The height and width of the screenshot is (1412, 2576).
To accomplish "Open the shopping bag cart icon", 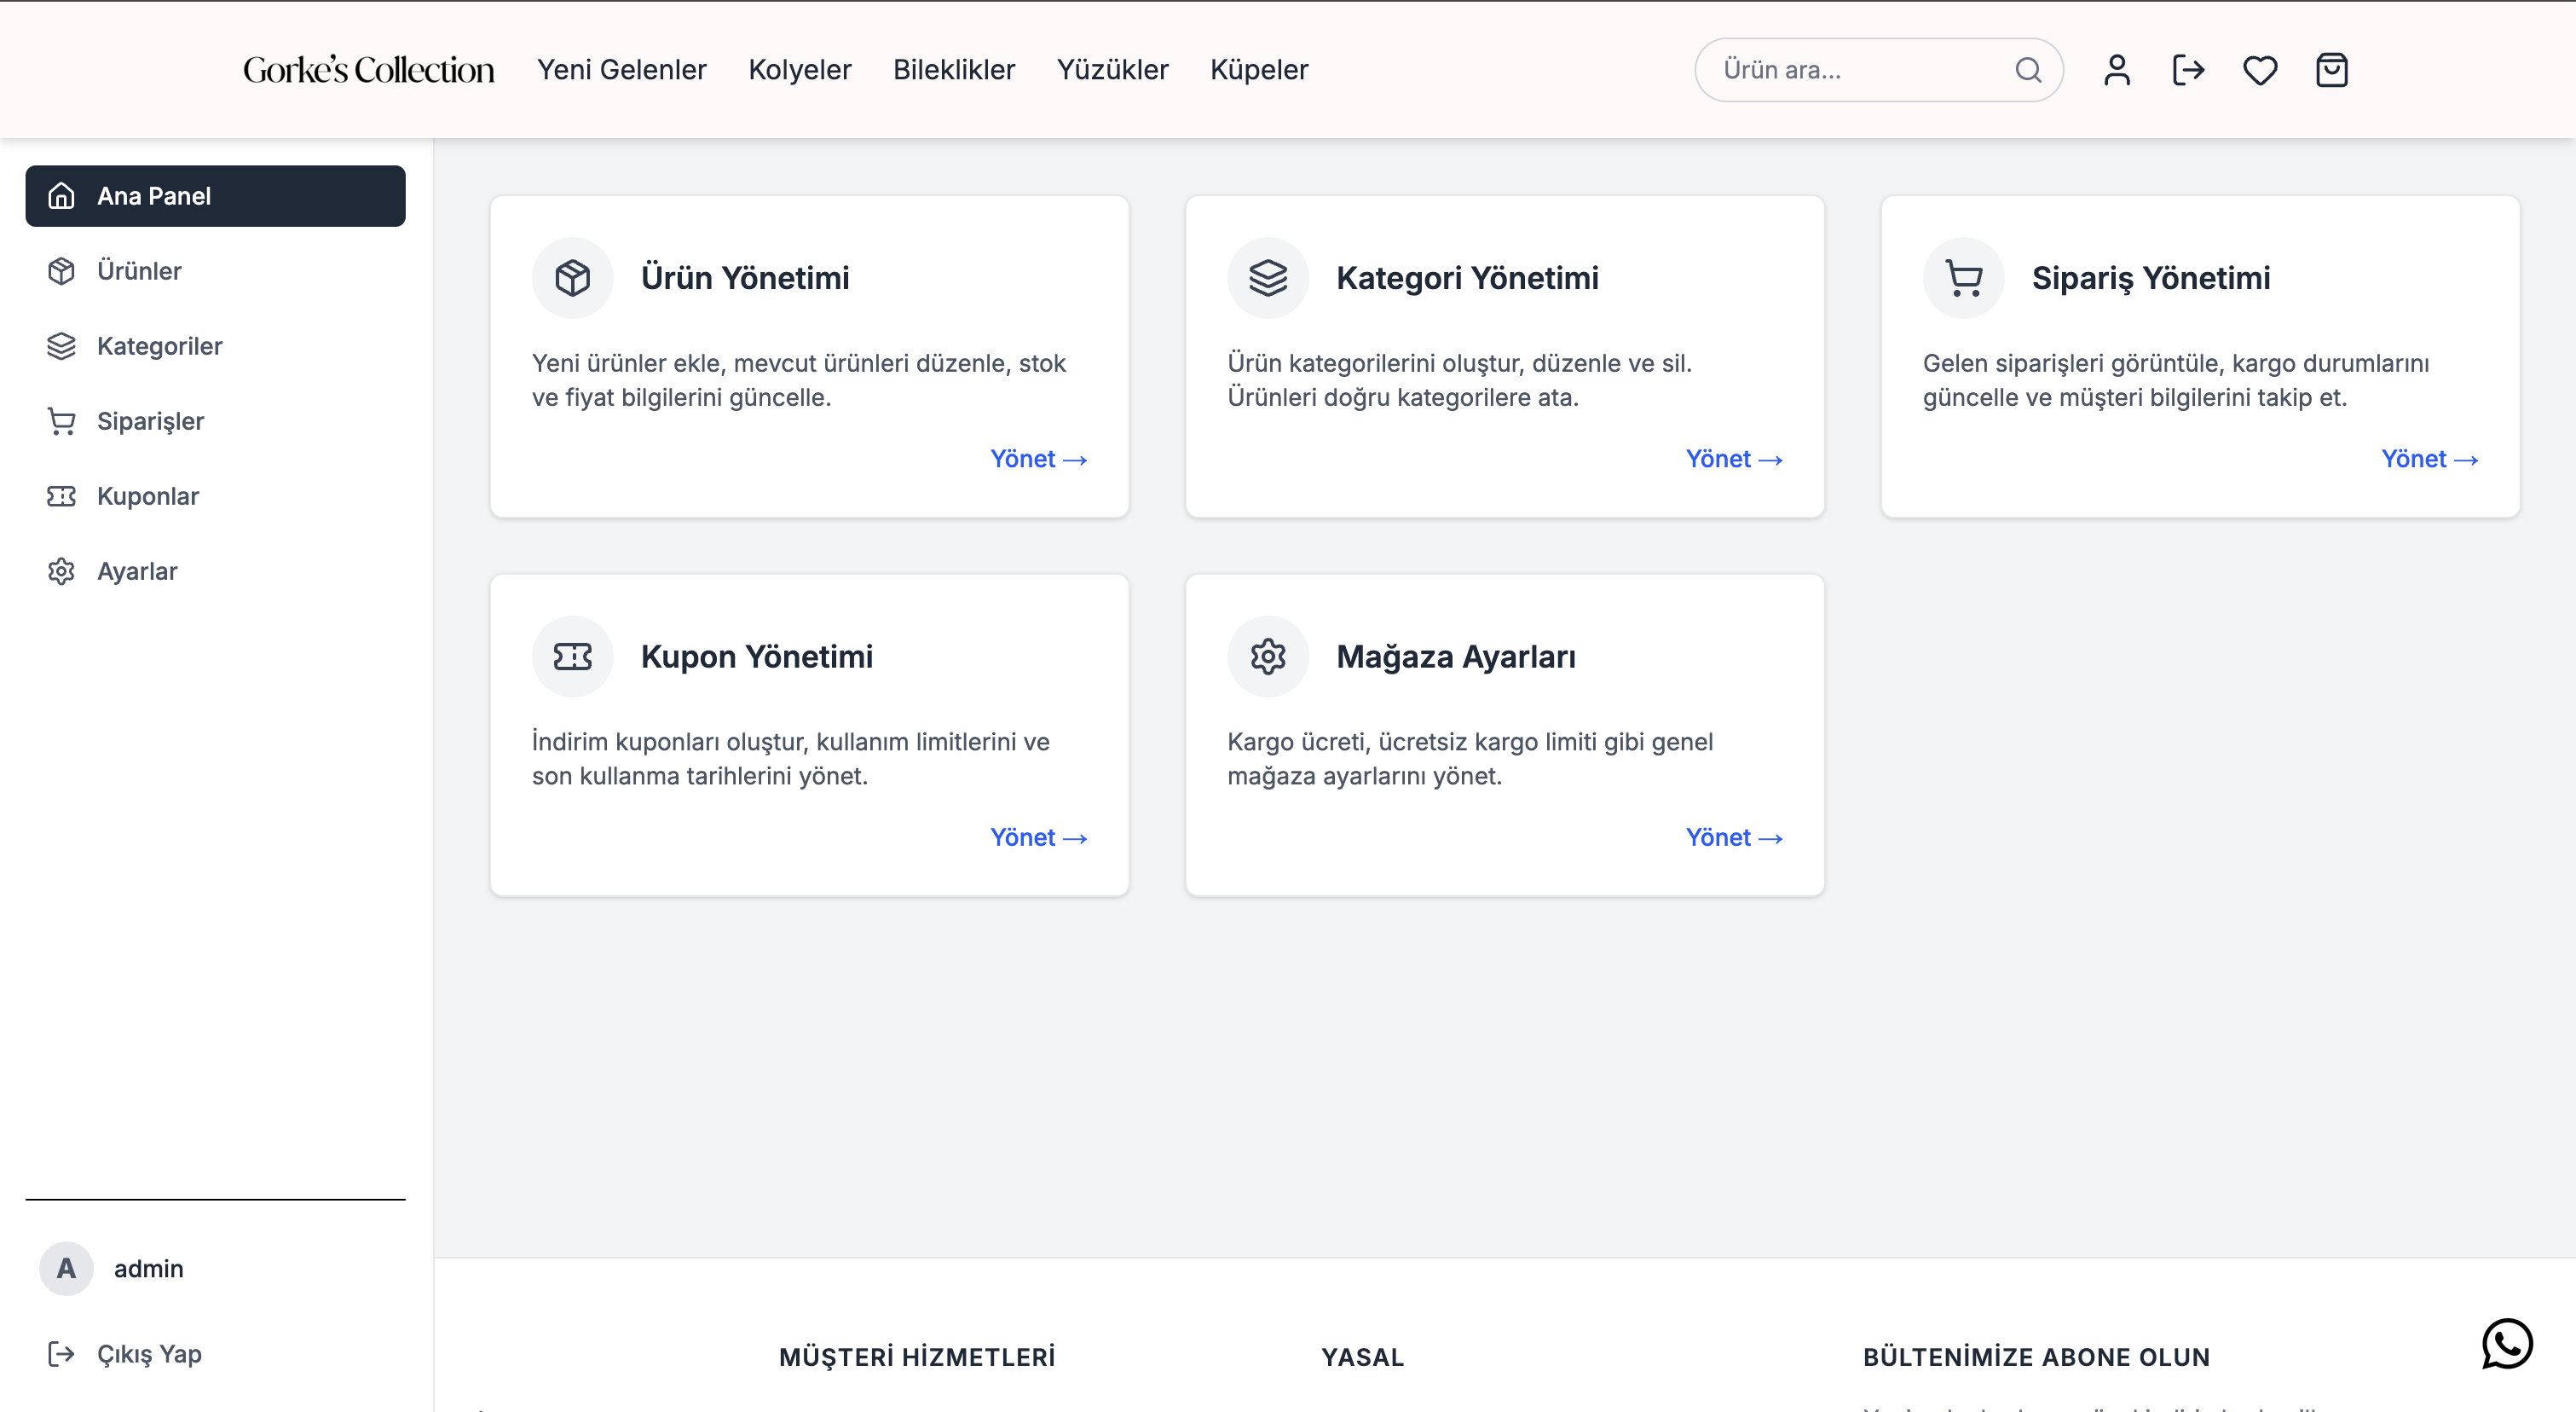I will (2331, 70).
